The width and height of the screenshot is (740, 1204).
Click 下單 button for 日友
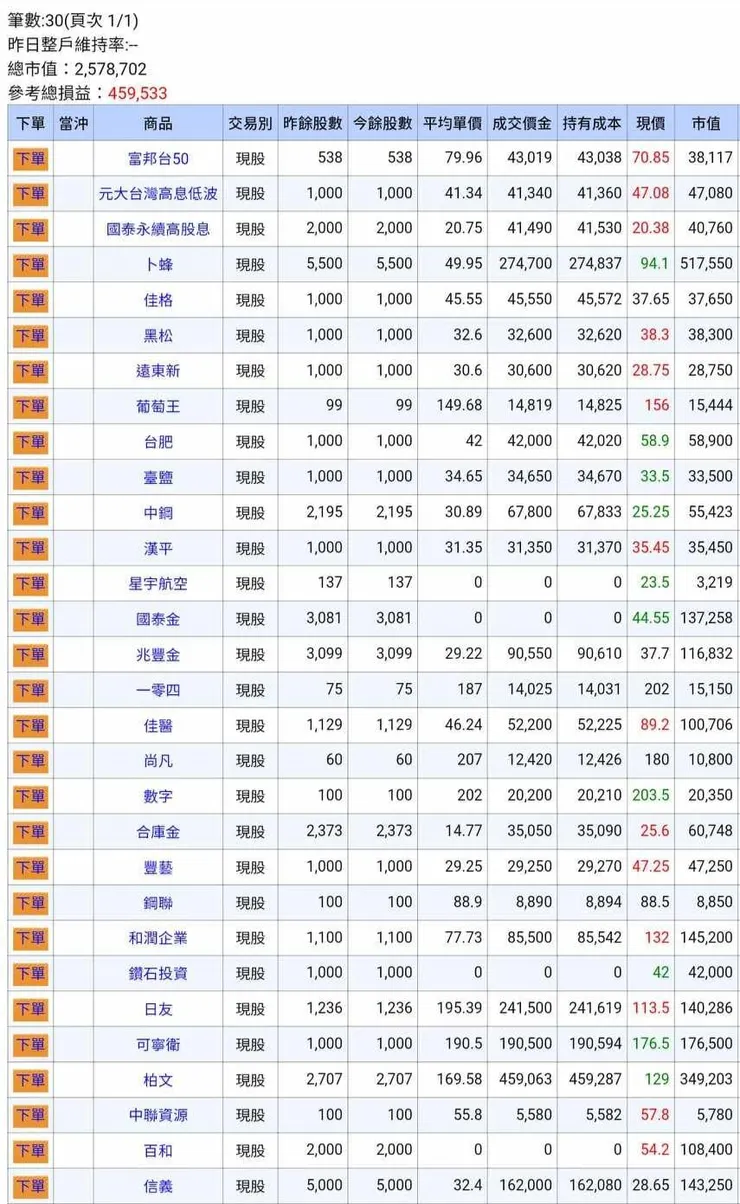coord(30,1010)
